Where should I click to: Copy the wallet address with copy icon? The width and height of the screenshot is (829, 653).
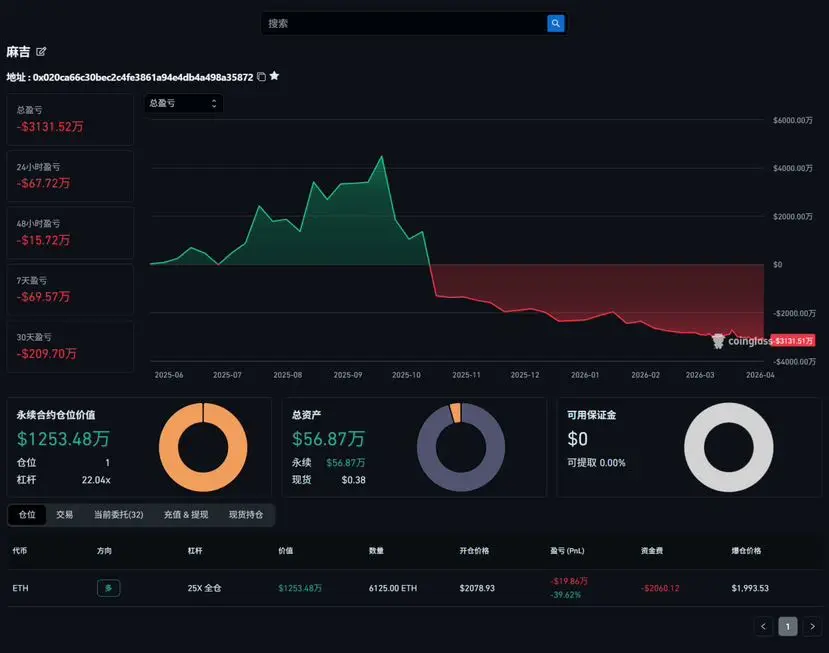pyautogui.click(x=261, y=77)
